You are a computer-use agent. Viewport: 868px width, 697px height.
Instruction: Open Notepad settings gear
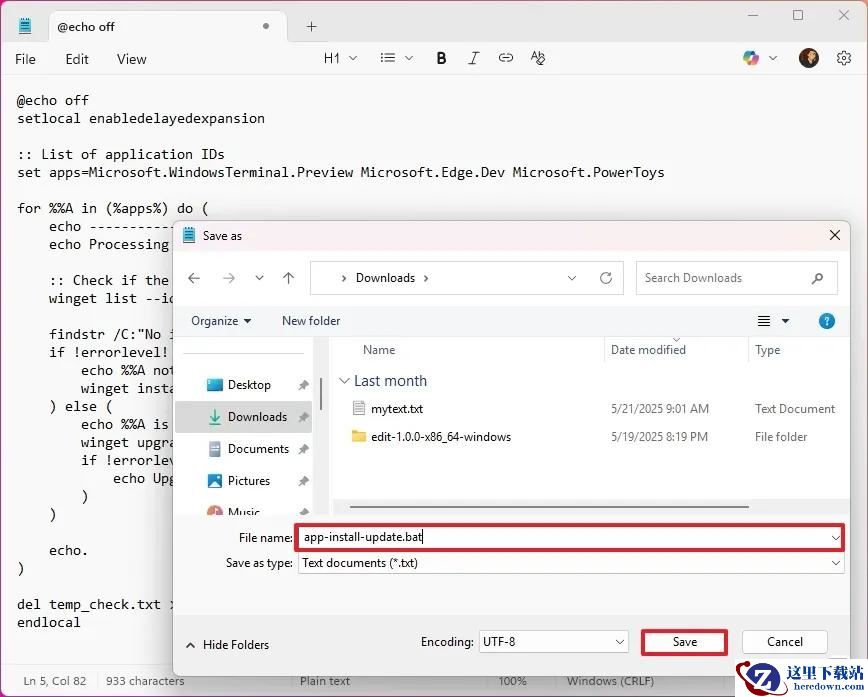[844, 58]
